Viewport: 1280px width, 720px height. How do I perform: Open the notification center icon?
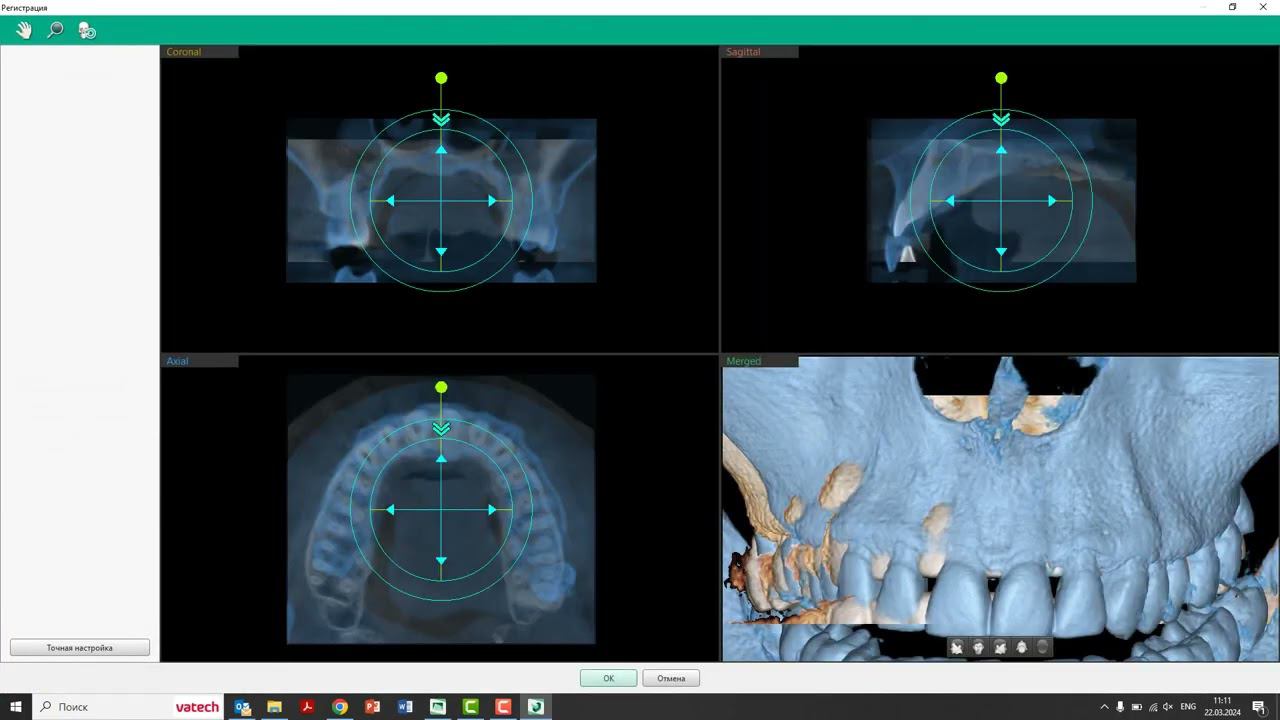[1259, 707]
